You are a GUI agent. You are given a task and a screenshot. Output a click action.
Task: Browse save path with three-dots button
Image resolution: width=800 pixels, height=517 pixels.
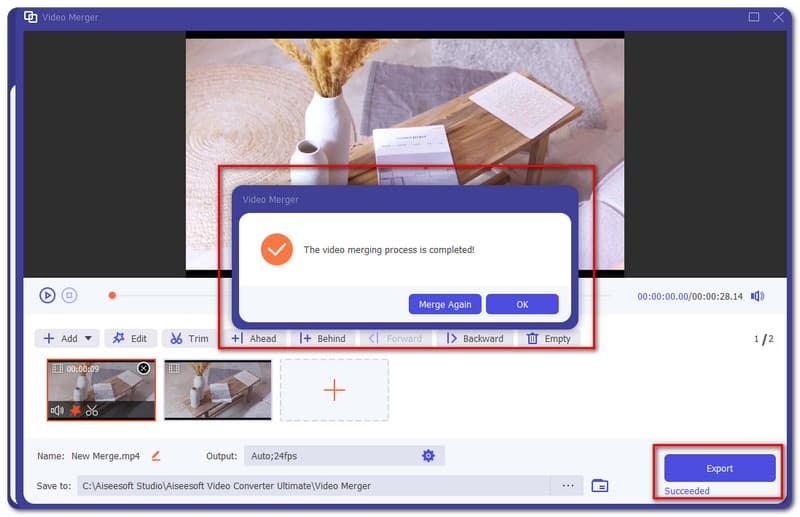tap(567, 486)
